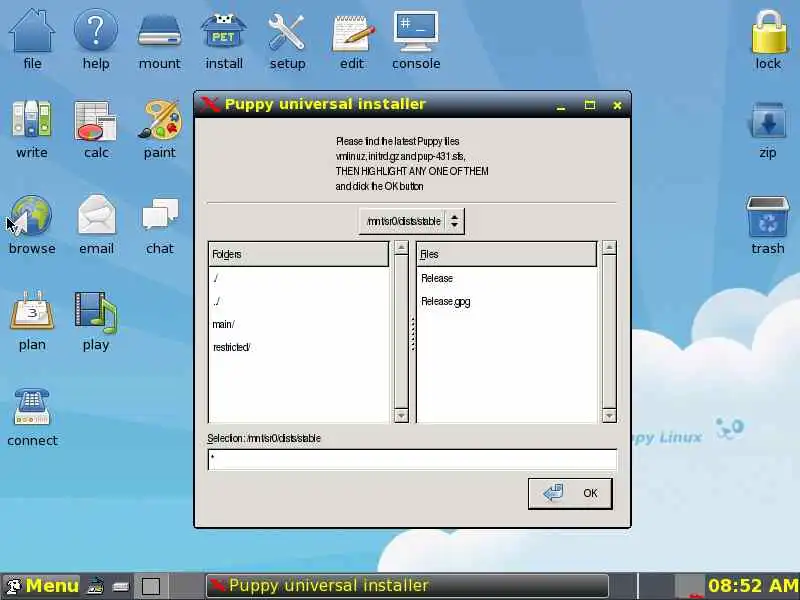This screenshot has width=800, height=600.
Task: Click the Menu start button in taskbar
Action: point(42,586)
